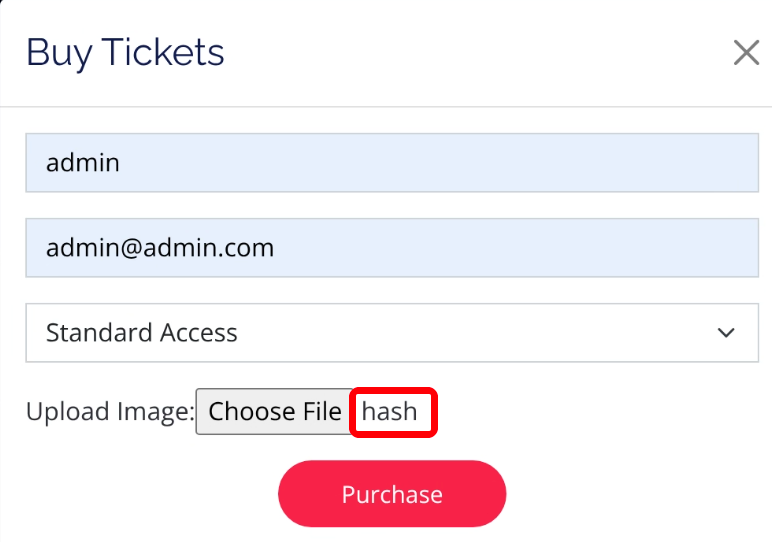The height and width of the screenshot is (542, 772).
Task: Click the selected file name hash
Action: pyautogui.click(x=390, y=412)
